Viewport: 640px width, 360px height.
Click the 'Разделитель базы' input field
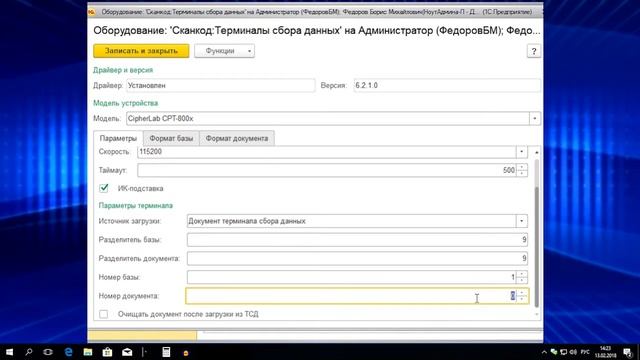(357, 240)
